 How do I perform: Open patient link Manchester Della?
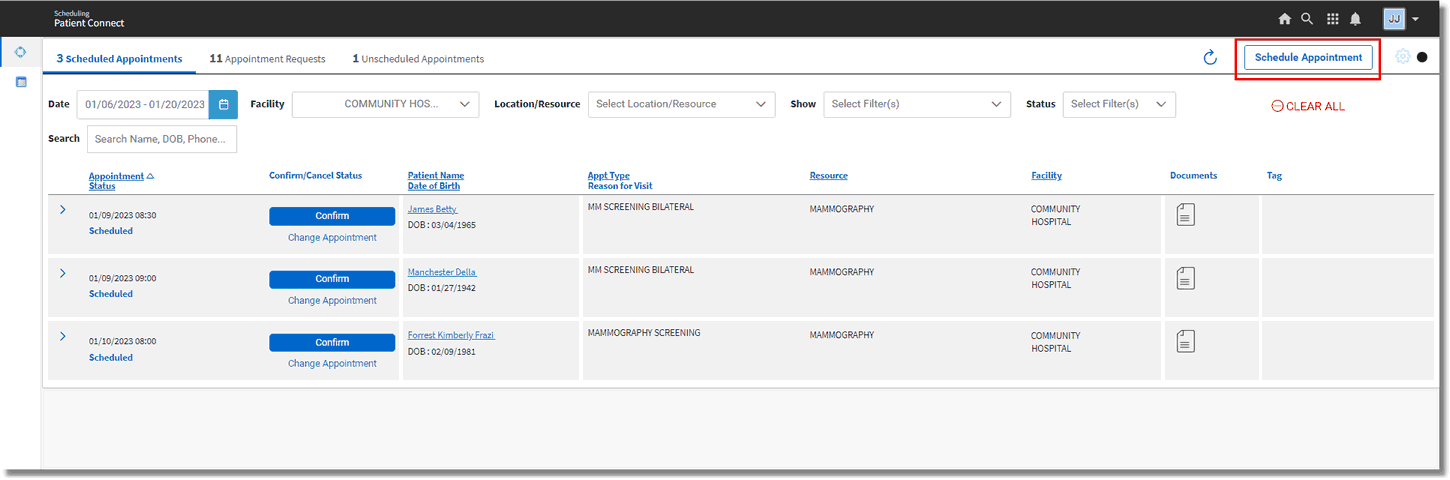click(442, 273)
